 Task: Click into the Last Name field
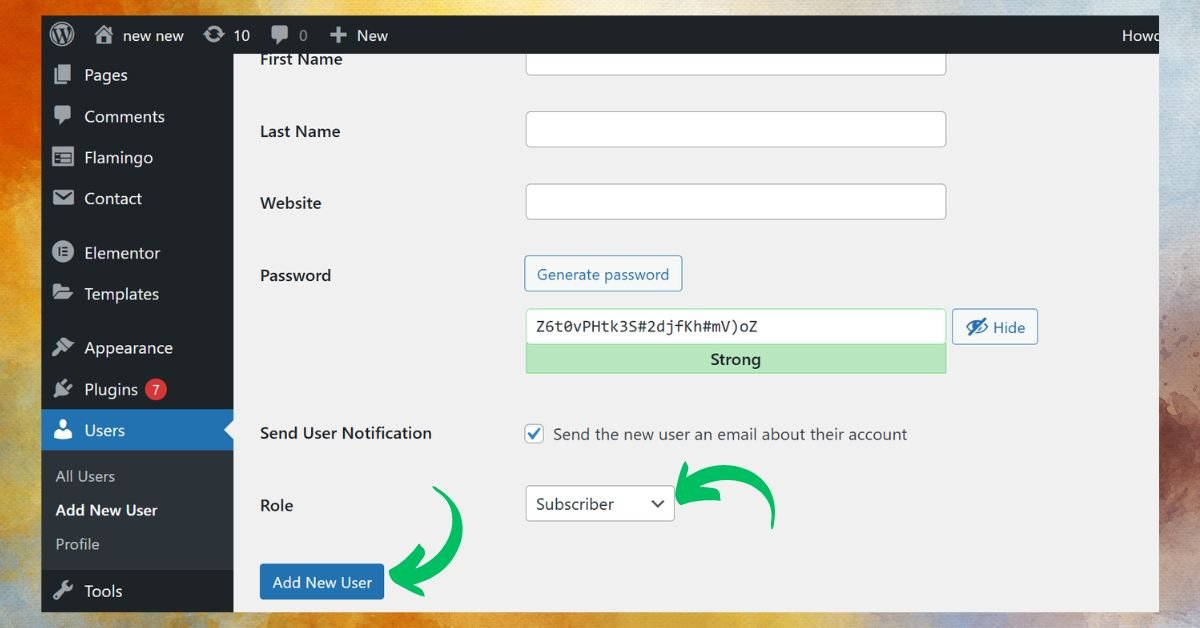(736, 129)
